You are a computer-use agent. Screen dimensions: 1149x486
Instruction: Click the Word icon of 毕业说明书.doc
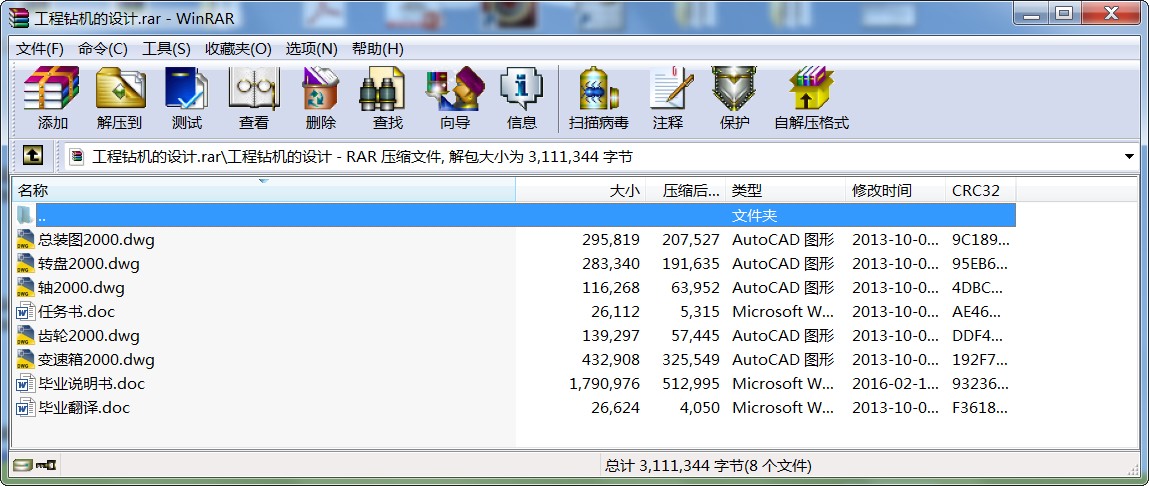(x=26, y=383)
